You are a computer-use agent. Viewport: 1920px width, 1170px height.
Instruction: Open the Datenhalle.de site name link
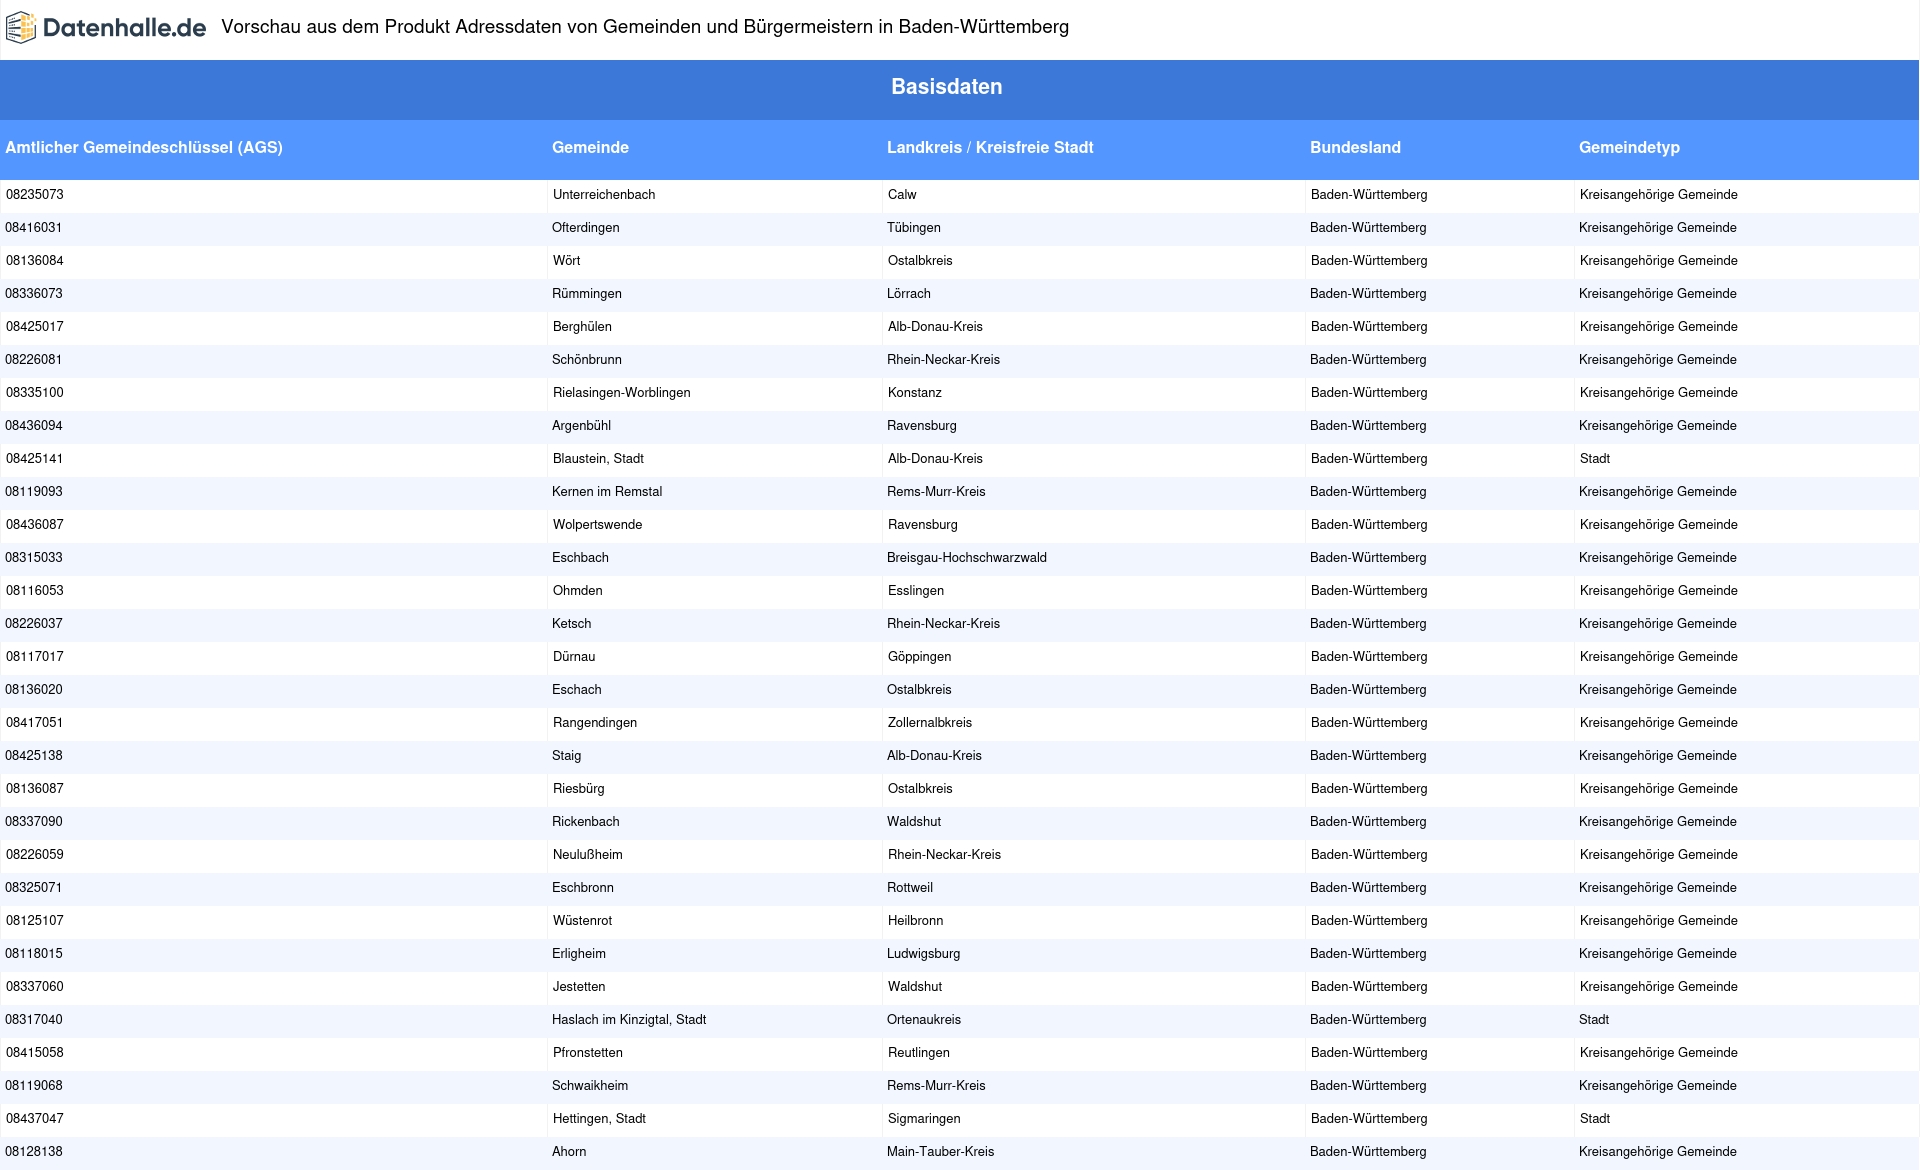[124, 28]
